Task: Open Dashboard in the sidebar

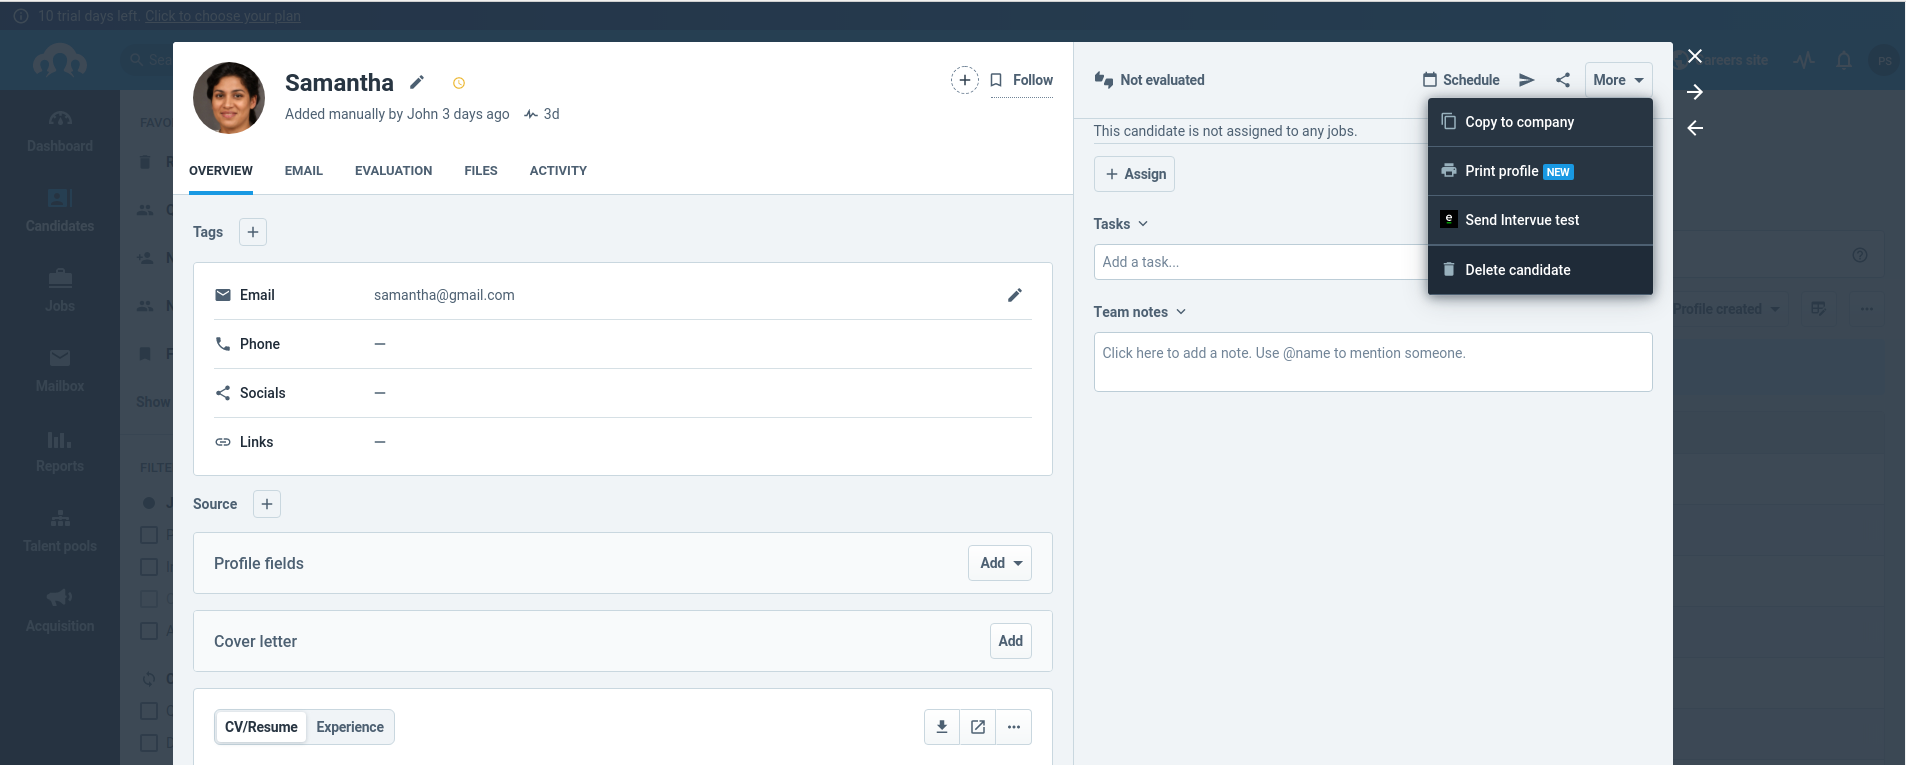Action: click(60, 131)
